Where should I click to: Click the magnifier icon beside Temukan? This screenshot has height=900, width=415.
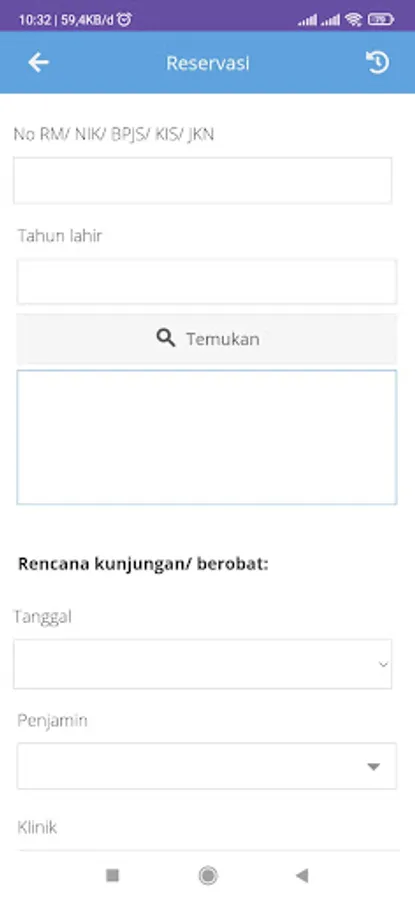[x=165, y=339]
